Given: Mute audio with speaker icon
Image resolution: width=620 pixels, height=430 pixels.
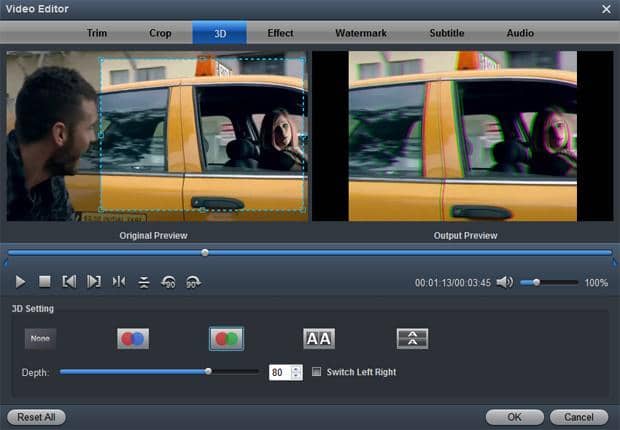Looking at the screenshot, I should (505, 282).
